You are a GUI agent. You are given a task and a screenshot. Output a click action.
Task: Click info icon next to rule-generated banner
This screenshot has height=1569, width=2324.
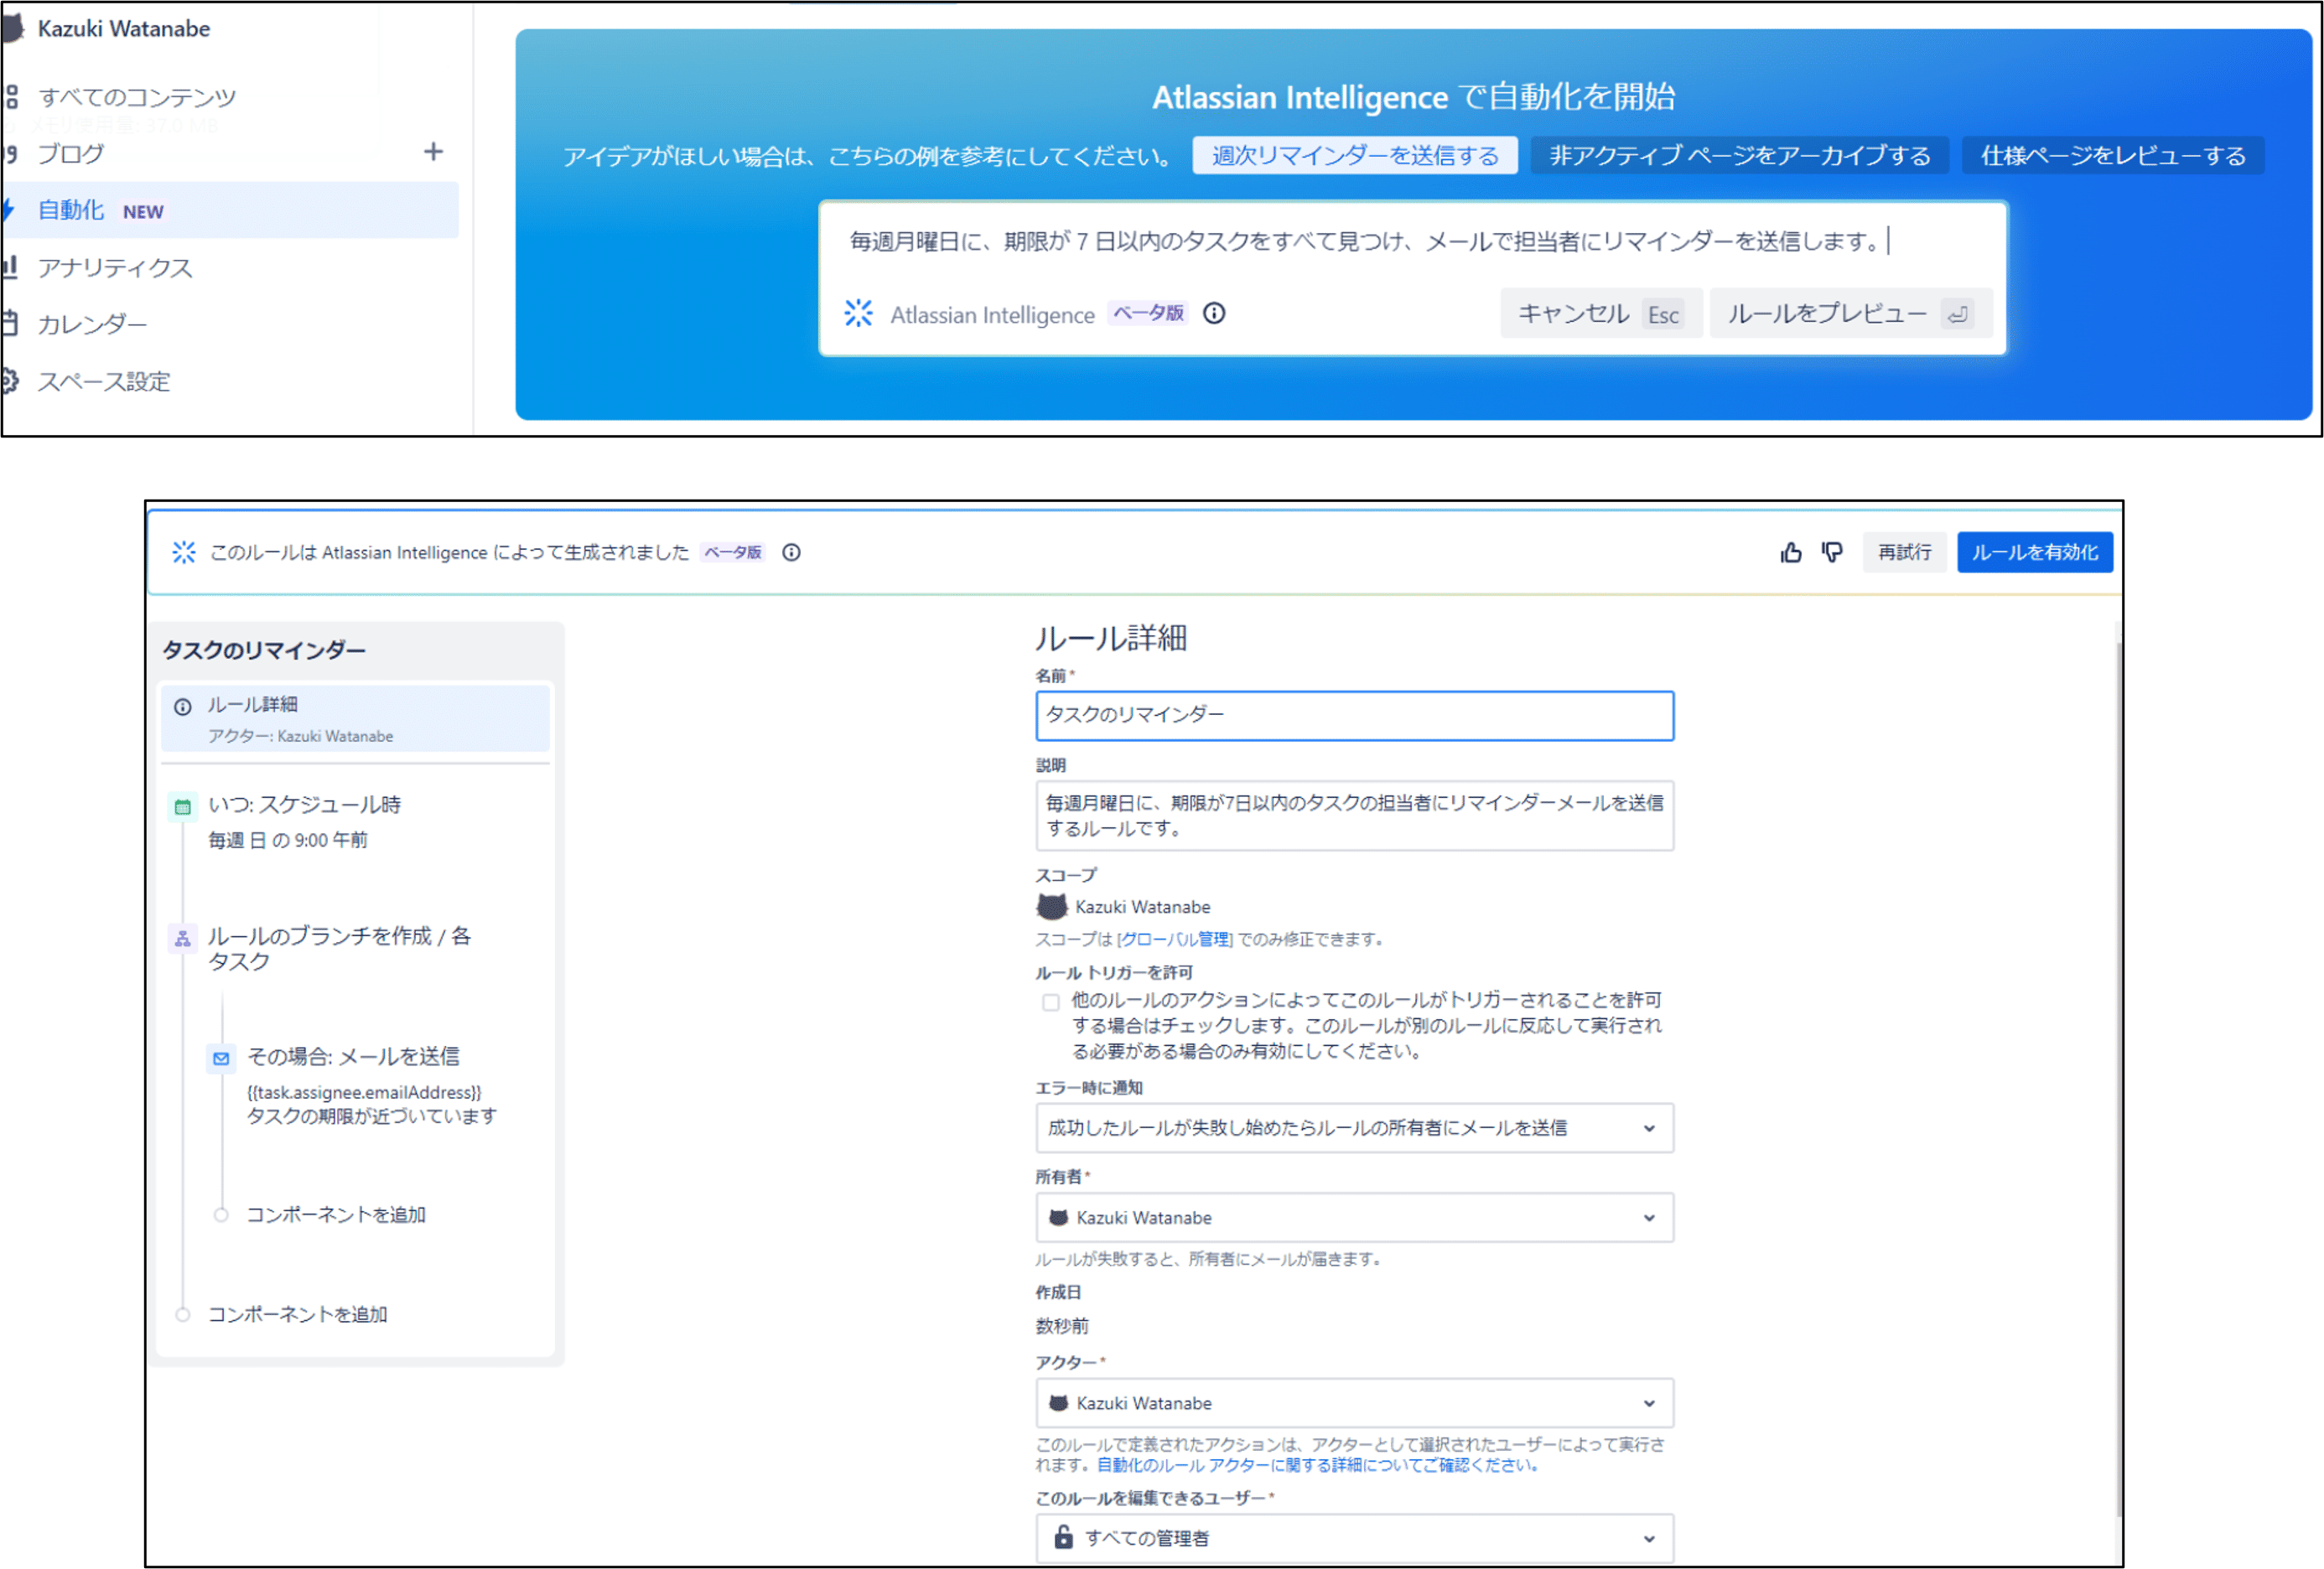791,553
